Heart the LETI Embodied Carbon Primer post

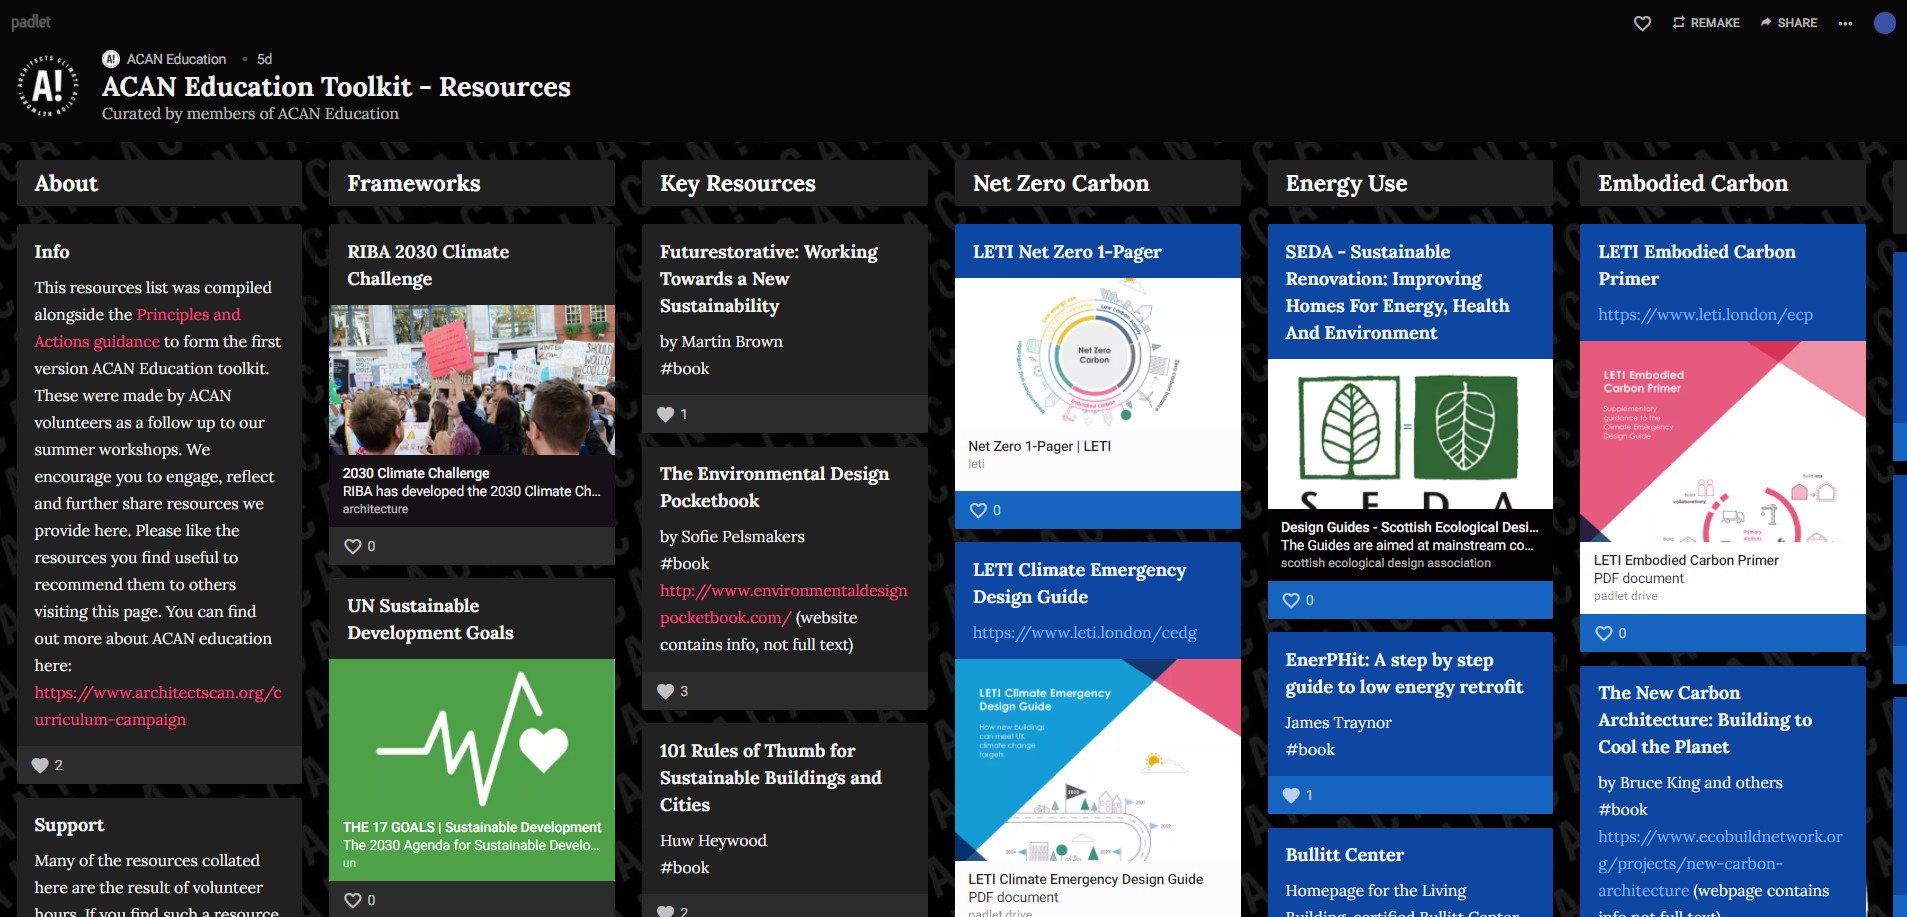1604,633
